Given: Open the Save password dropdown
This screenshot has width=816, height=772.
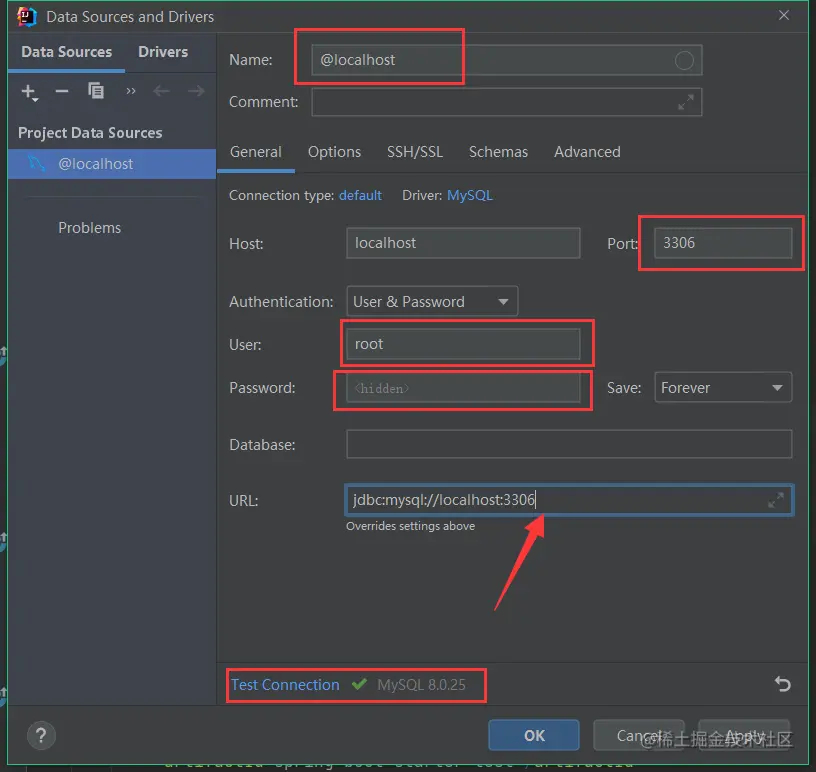Looking at the screenshot, I should [x=723, y=387].
